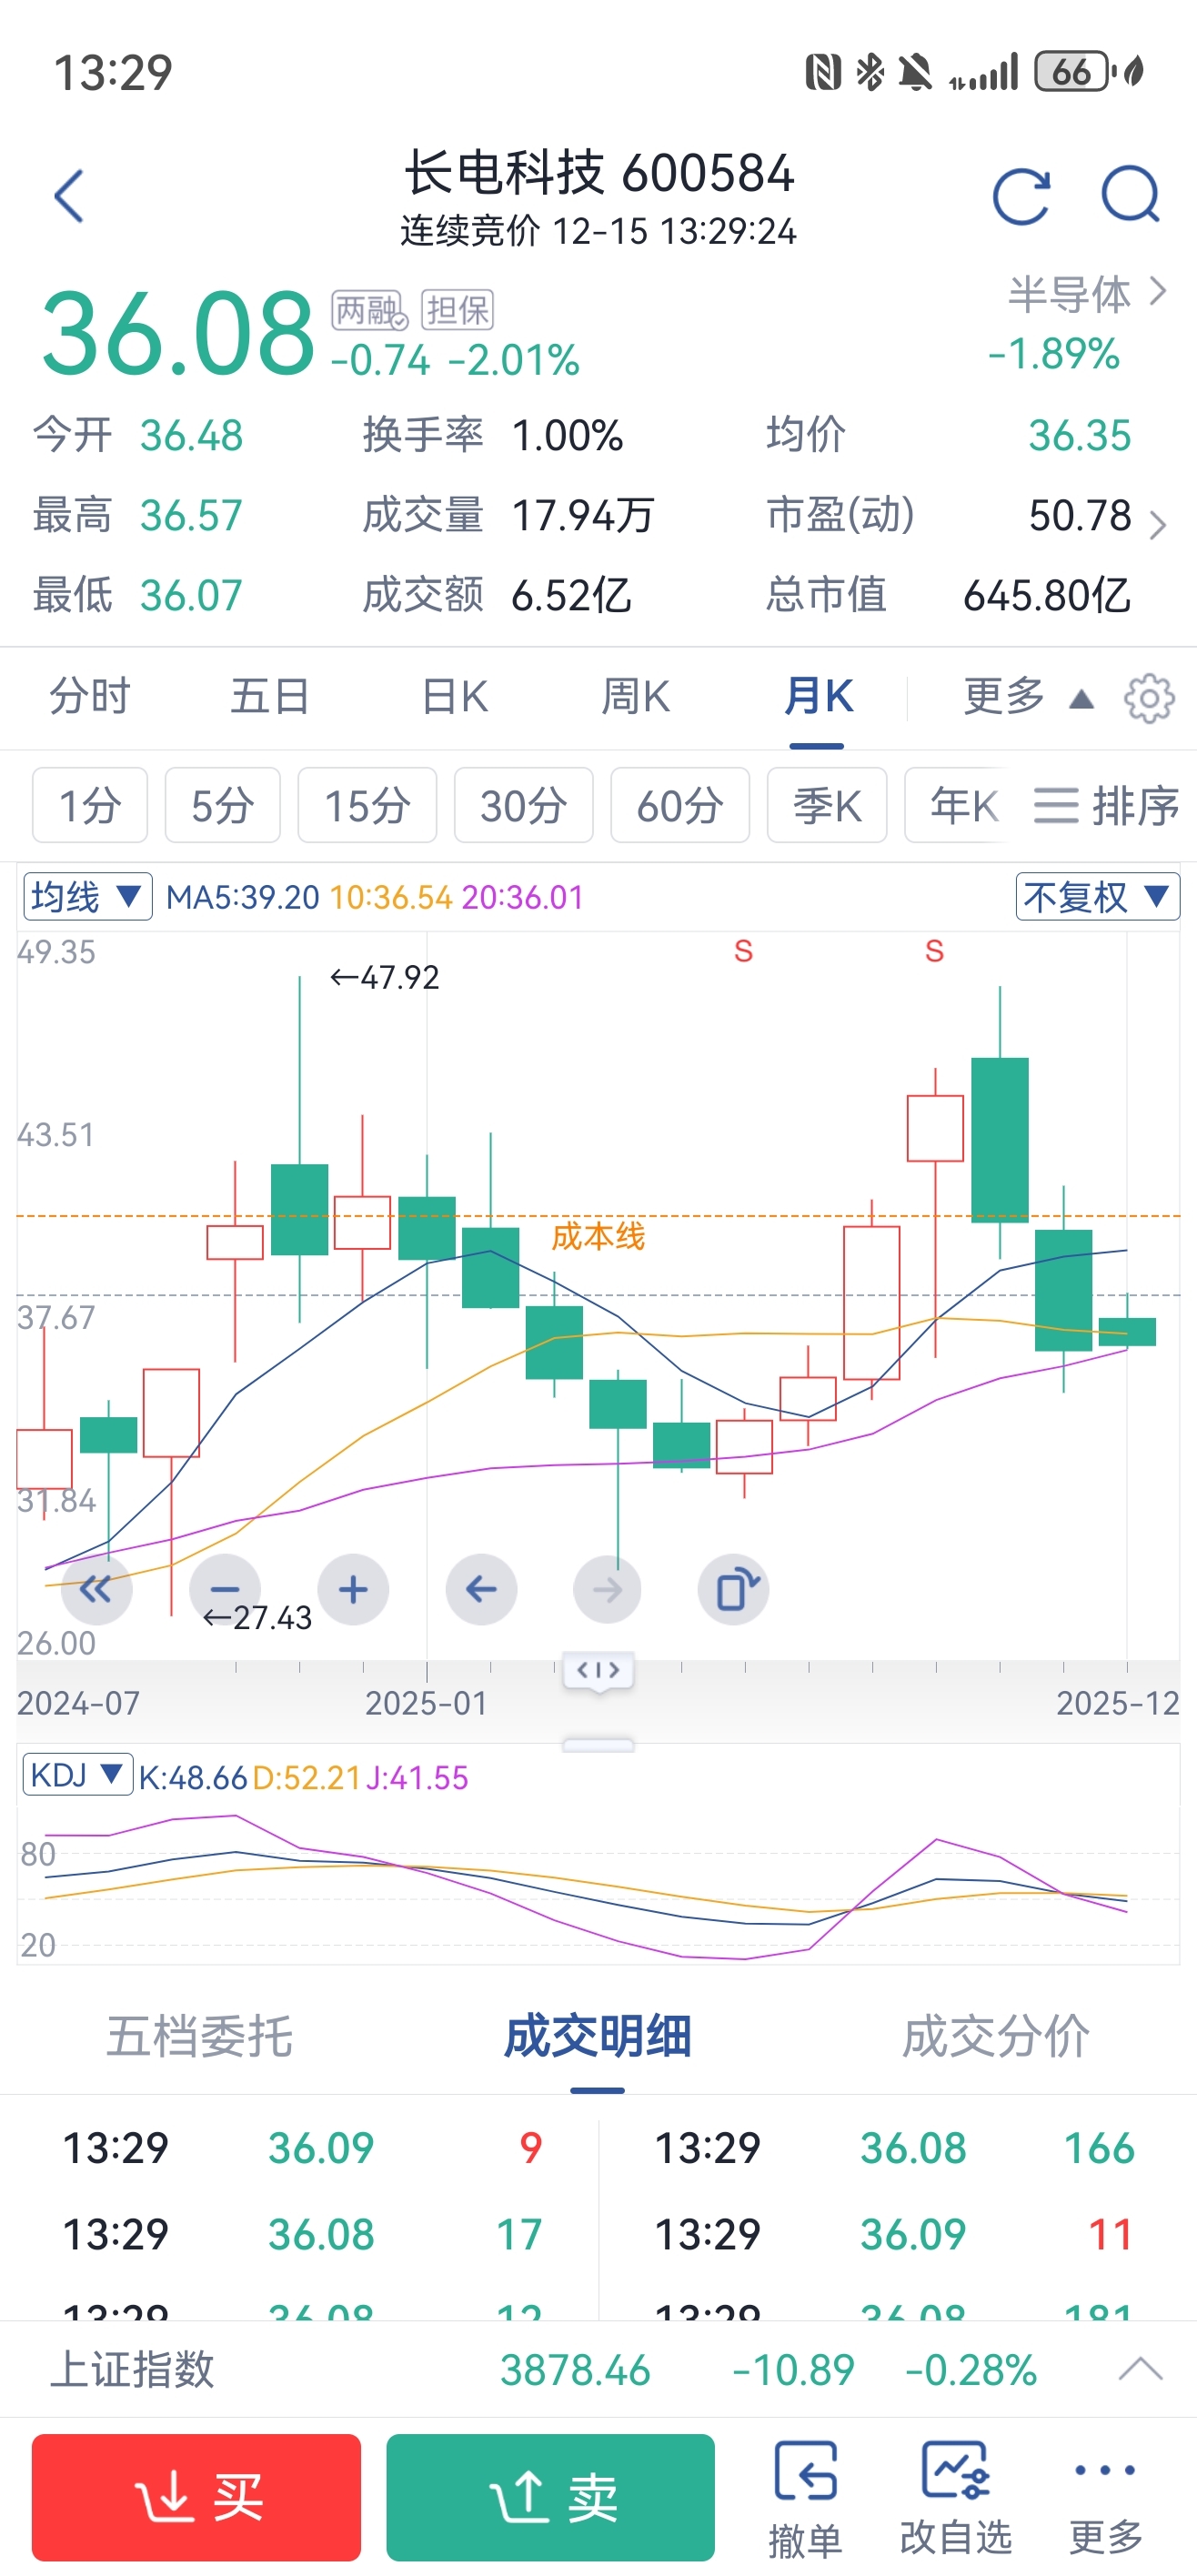Zoom out the K-line chart

(x=225, y=1589)
